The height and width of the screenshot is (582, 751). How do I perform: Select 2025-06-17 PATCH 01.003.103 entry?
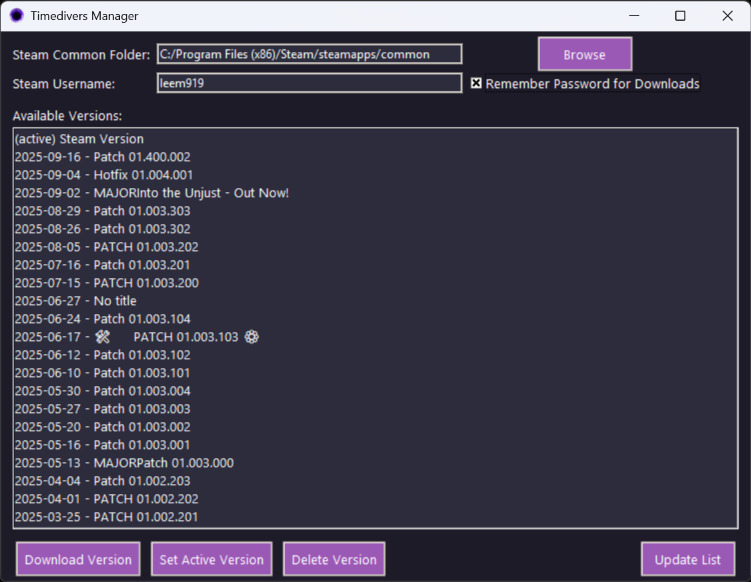[375, 337]
